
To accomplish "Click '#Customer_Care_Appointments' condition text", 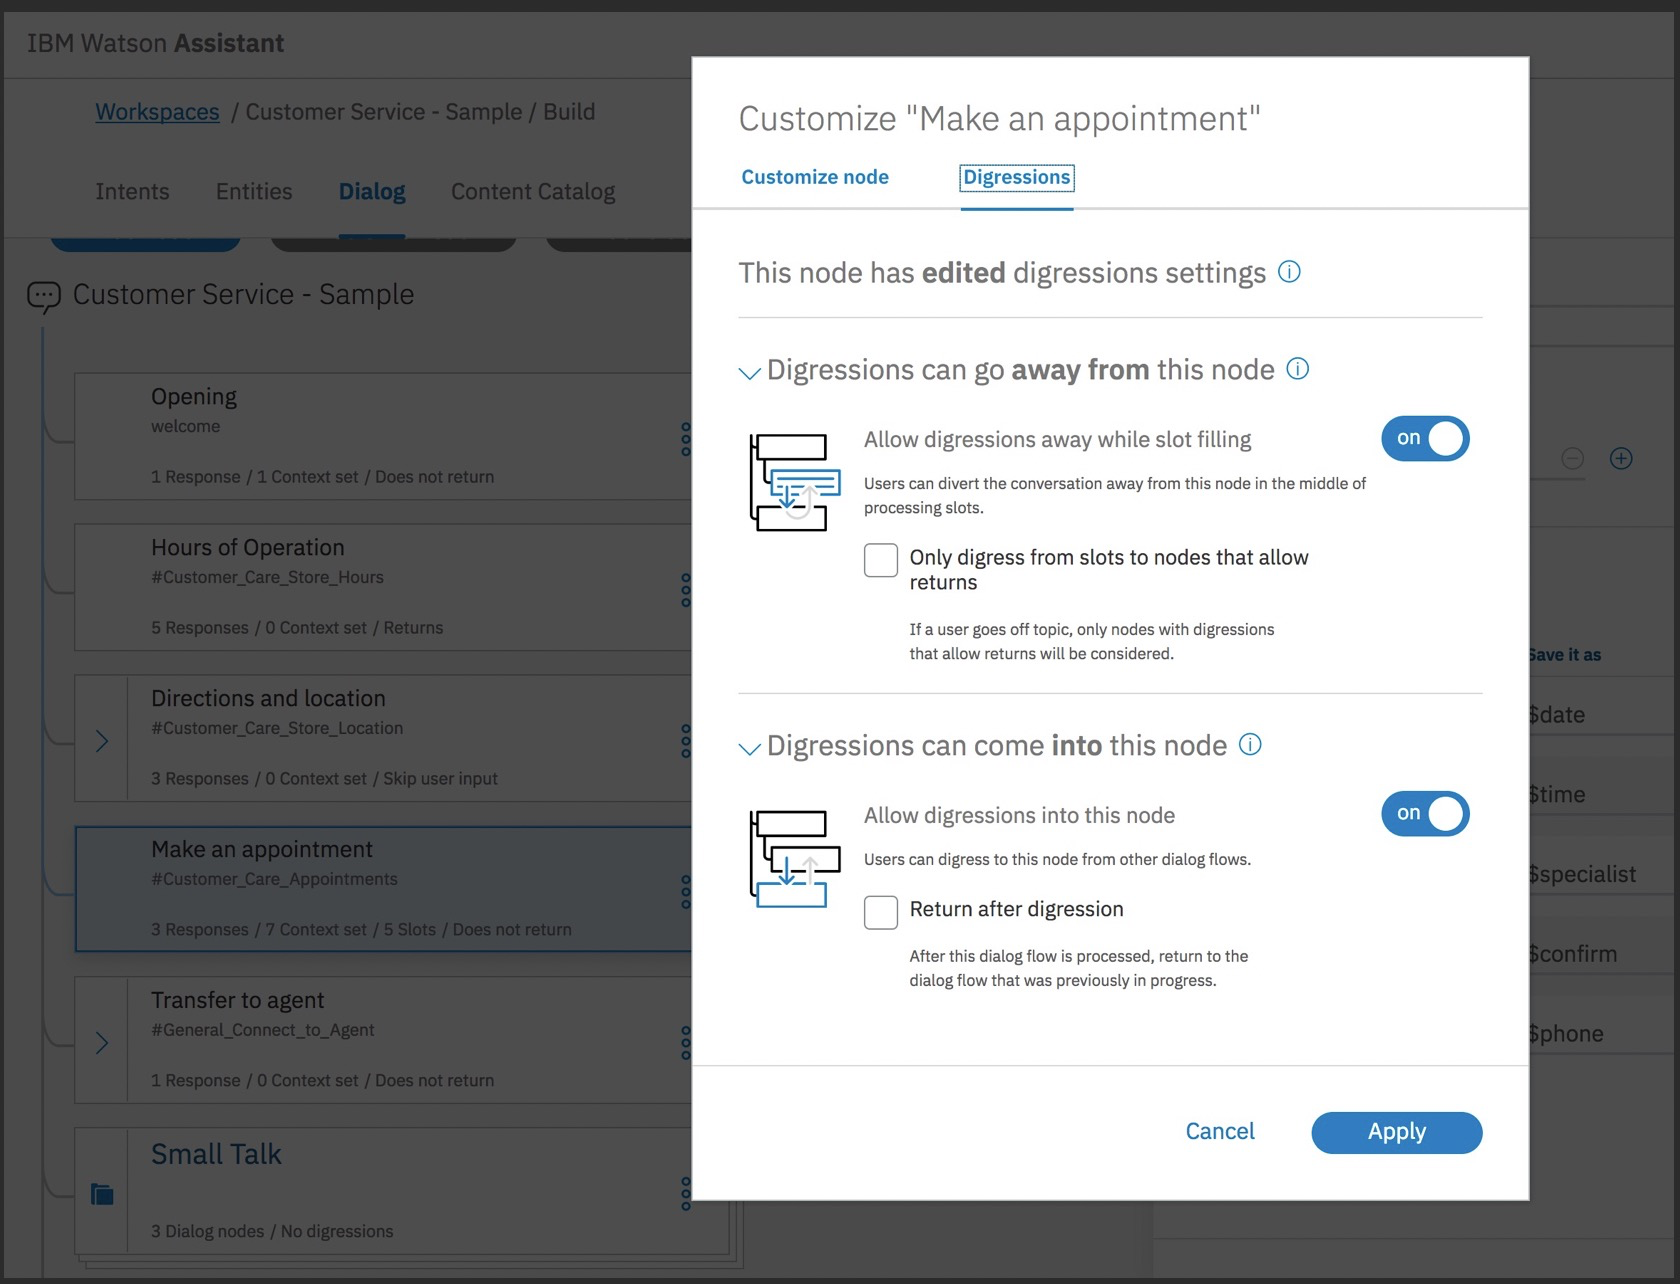I will click(x=274, y=879).
